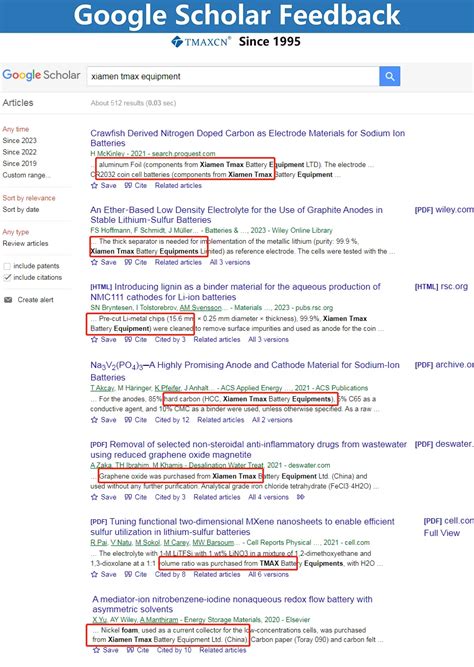
Task: Toggle the include patents checkbox
Action: pyautogui.click(x=7, y=266)
